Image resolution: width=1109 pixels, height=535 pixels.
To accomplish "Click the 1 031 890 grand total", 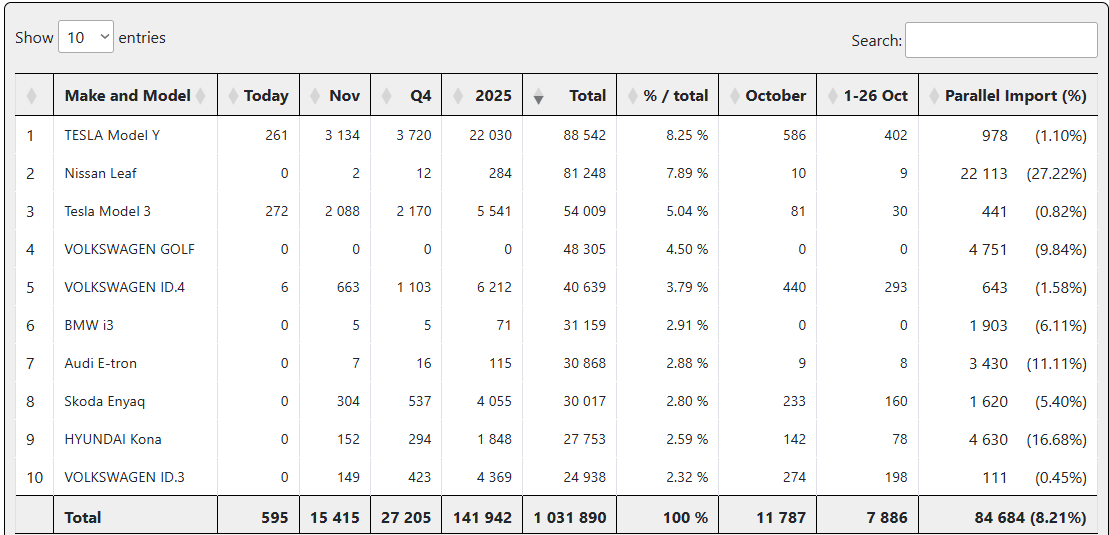I will [570, 517].
